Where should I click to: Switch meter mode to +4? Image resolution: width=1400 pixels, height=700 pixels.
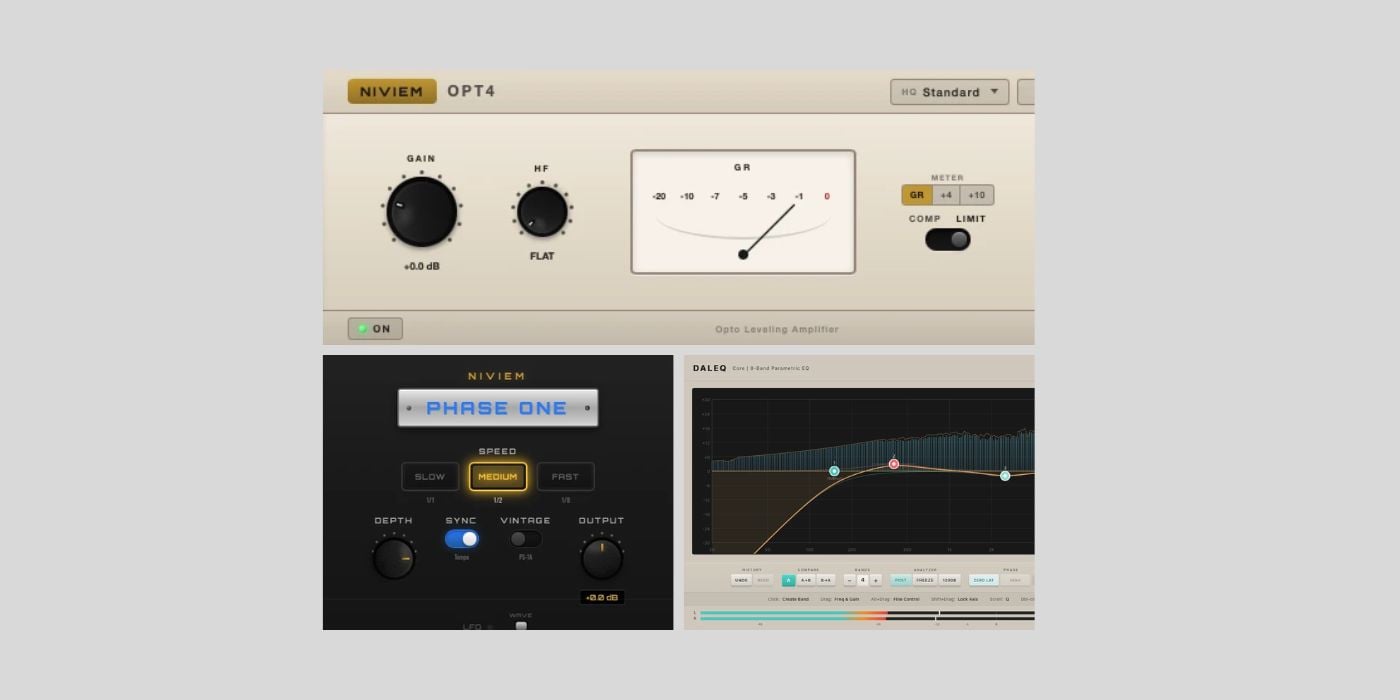(x=946, y=195)
